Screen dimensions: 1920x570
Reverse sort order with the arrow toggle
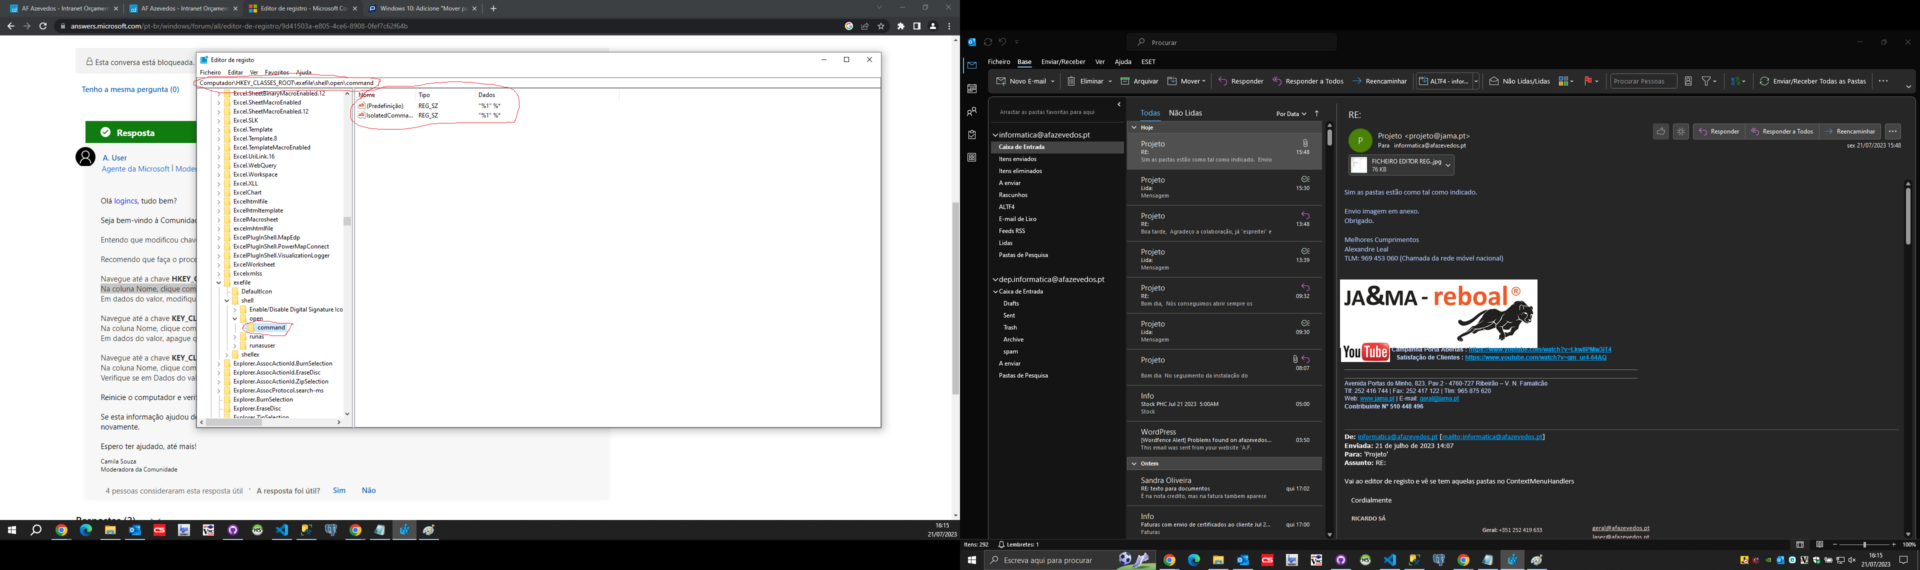coord(1317,113)
